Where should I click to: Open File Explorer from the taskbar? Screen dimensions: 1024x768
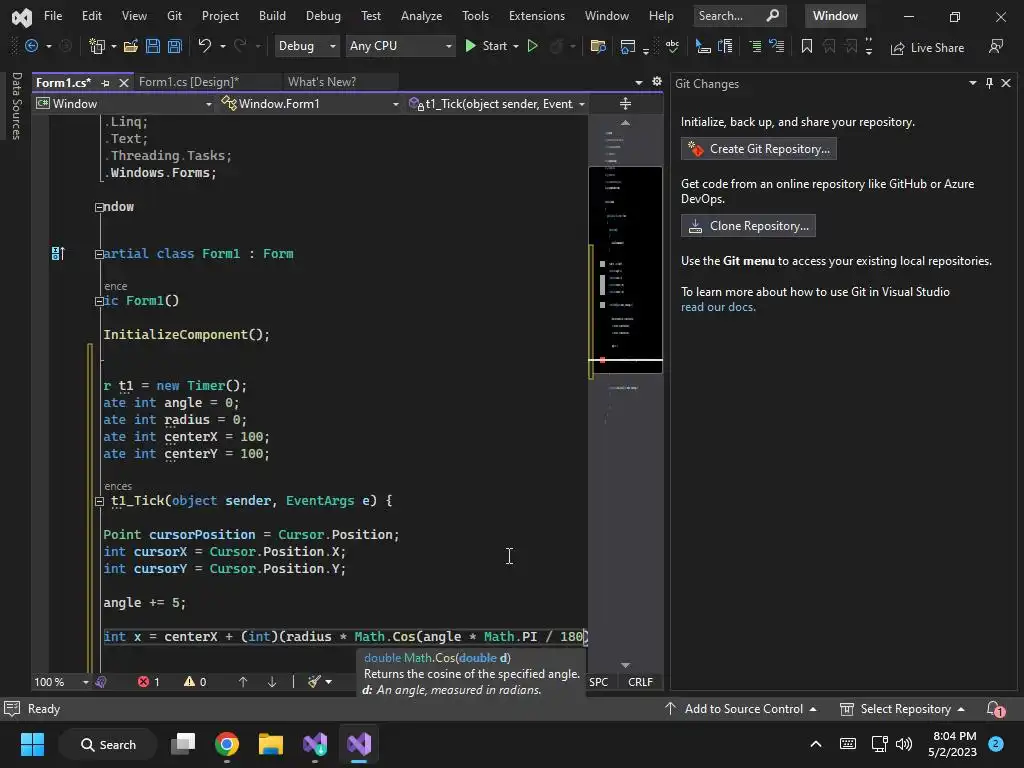coord(270,744)
